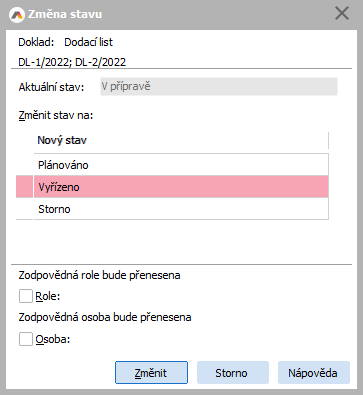This screenshot has width=363, height=395.
Task: Cancel using the bottom Storno button
Action: (x=233, y=373)
